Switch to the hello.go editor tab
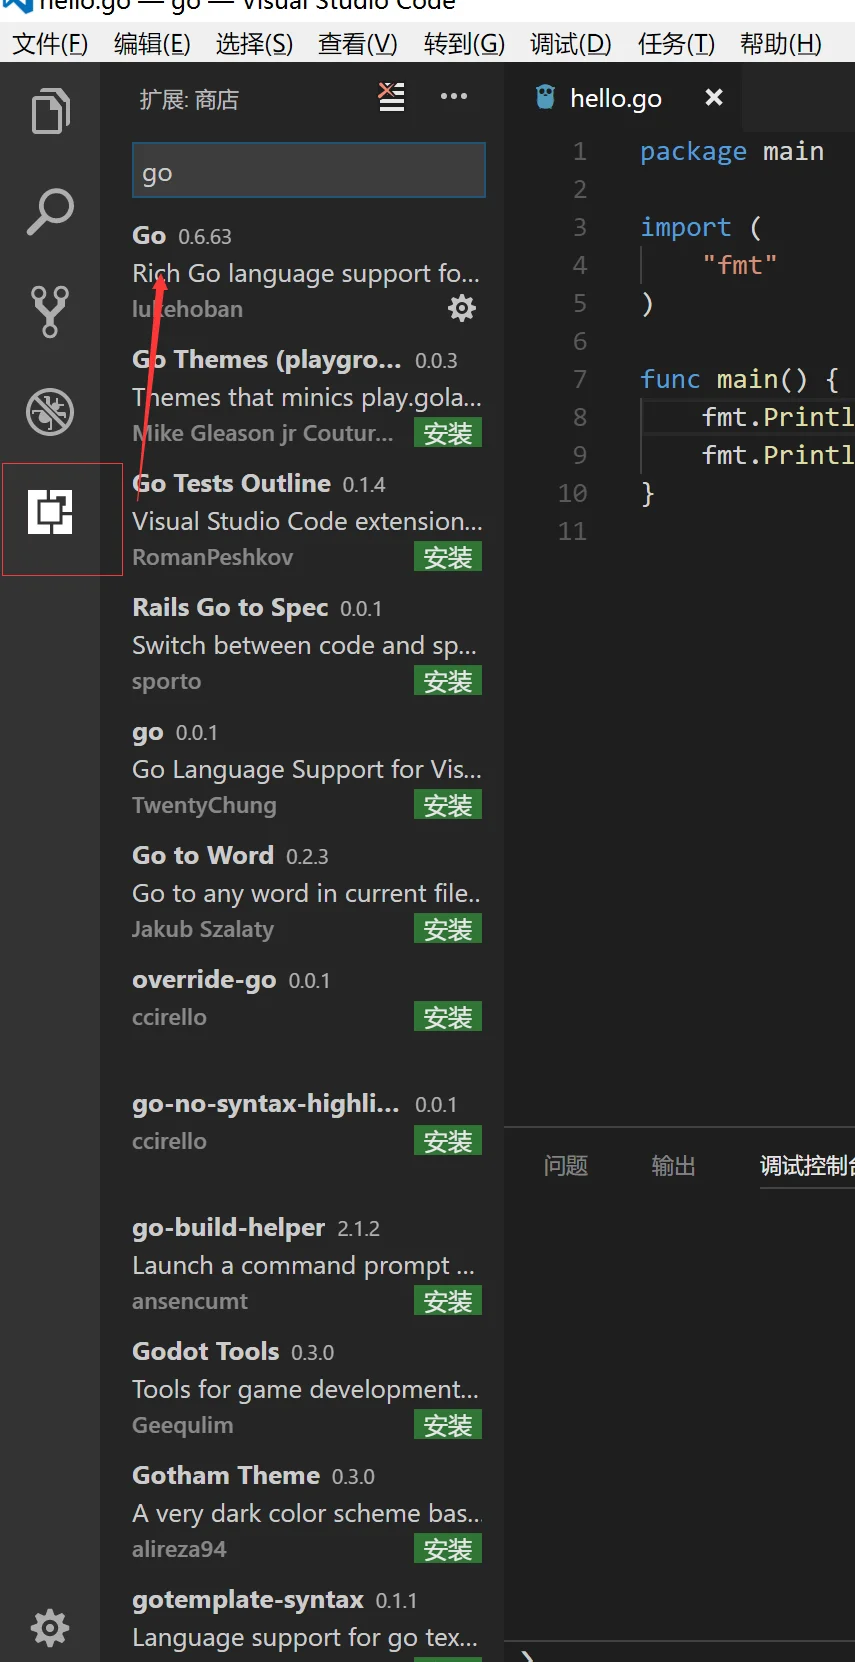 coord(615,98)
